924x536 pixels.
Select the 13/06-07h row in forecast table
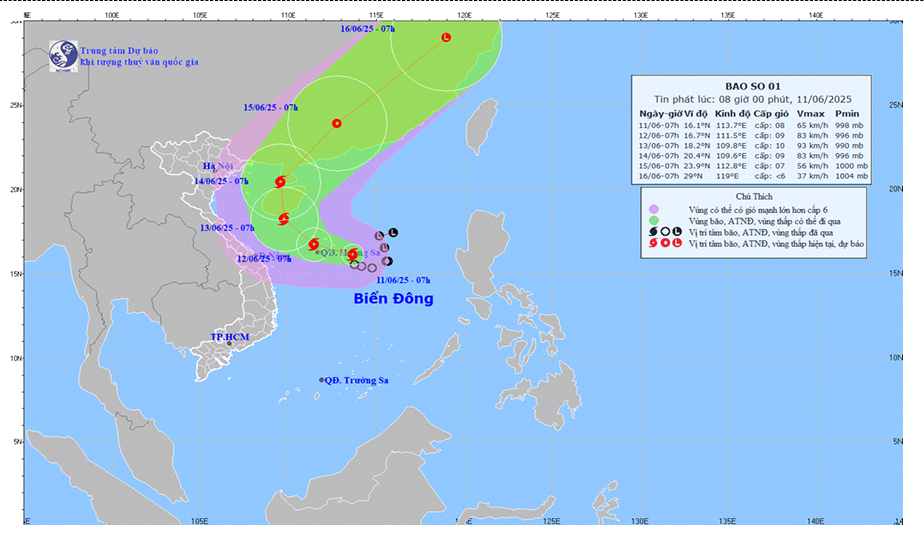pyautogui.click(x=754, y=144)
